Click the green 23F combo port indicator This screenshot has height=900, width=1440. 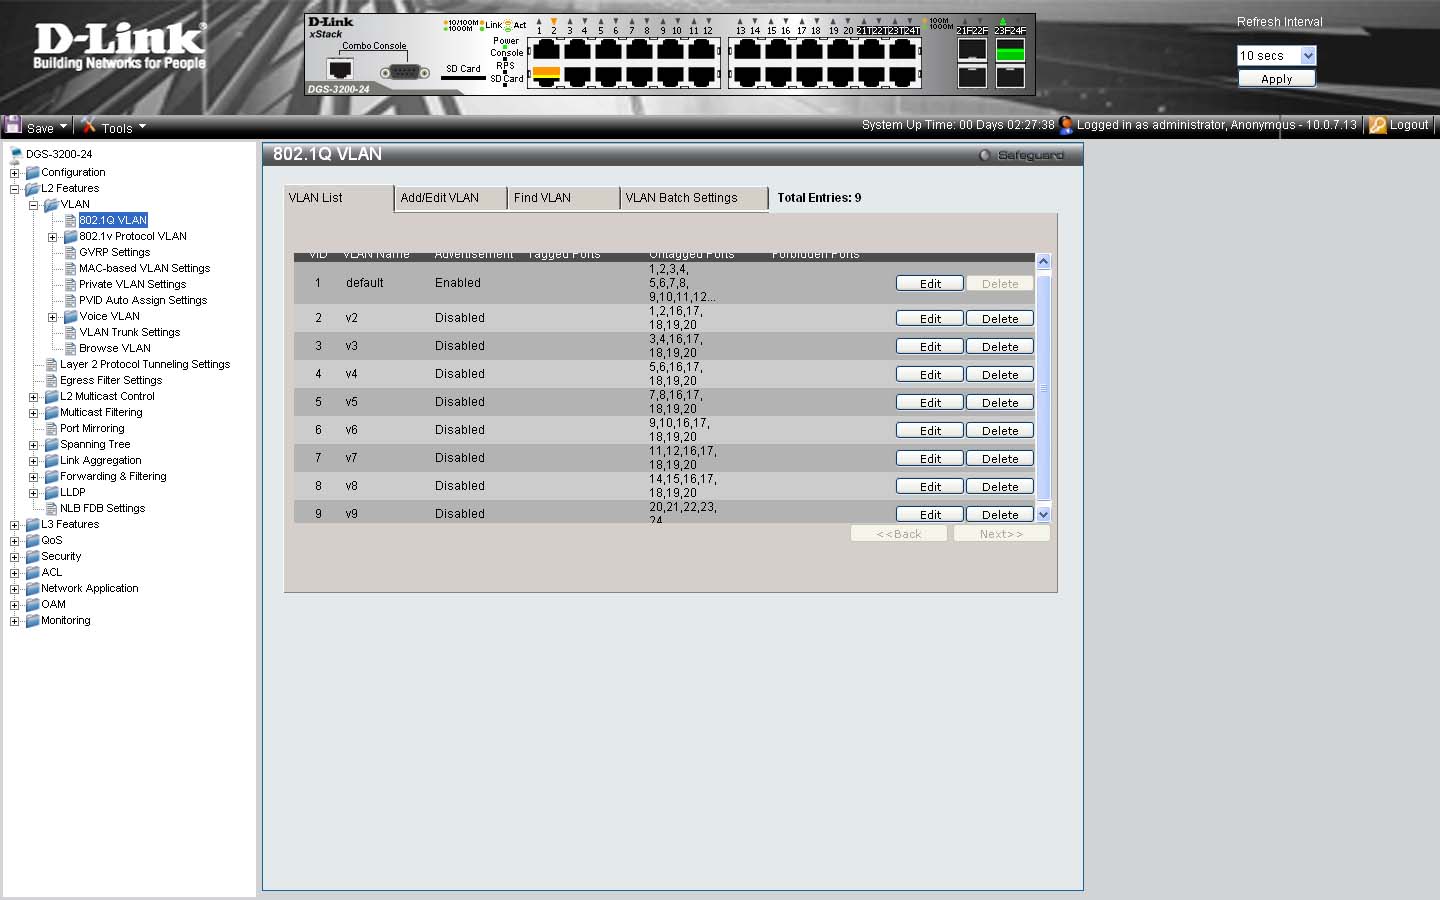point(1010,51)
